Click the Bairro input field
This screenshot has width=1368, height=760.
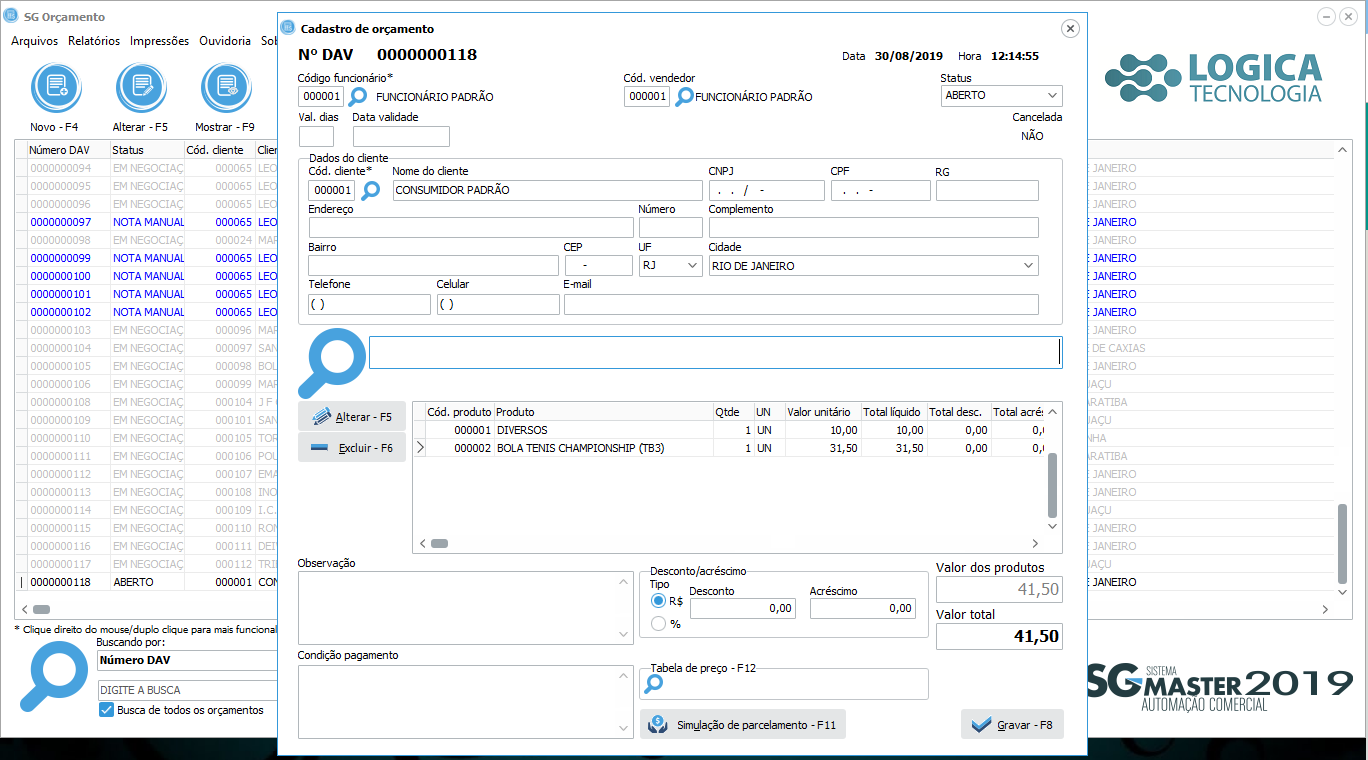click(x=434, y=266)
